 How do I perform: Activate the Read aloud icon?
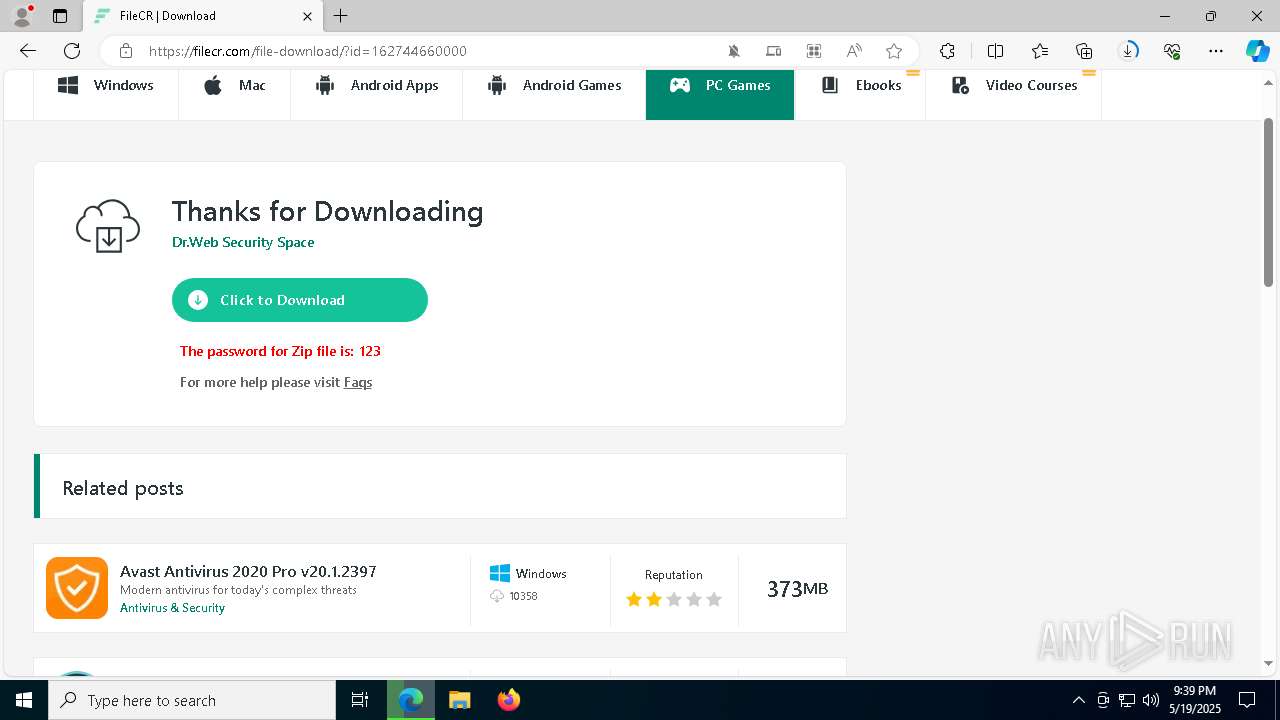[x=854, y=51]
